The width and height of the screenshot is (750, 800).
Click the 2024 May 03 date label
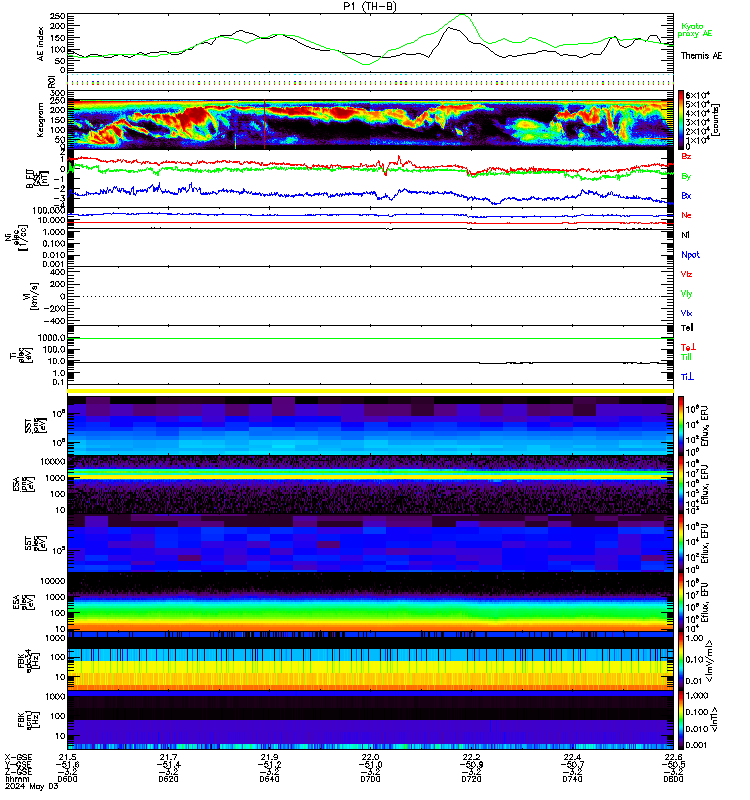pos(31,786)
